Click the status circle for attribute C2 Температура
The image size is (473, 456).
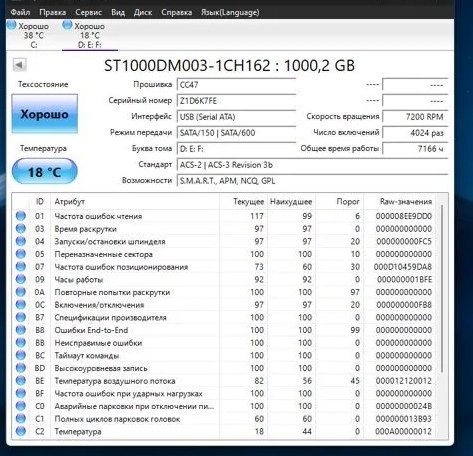point(21,431)
